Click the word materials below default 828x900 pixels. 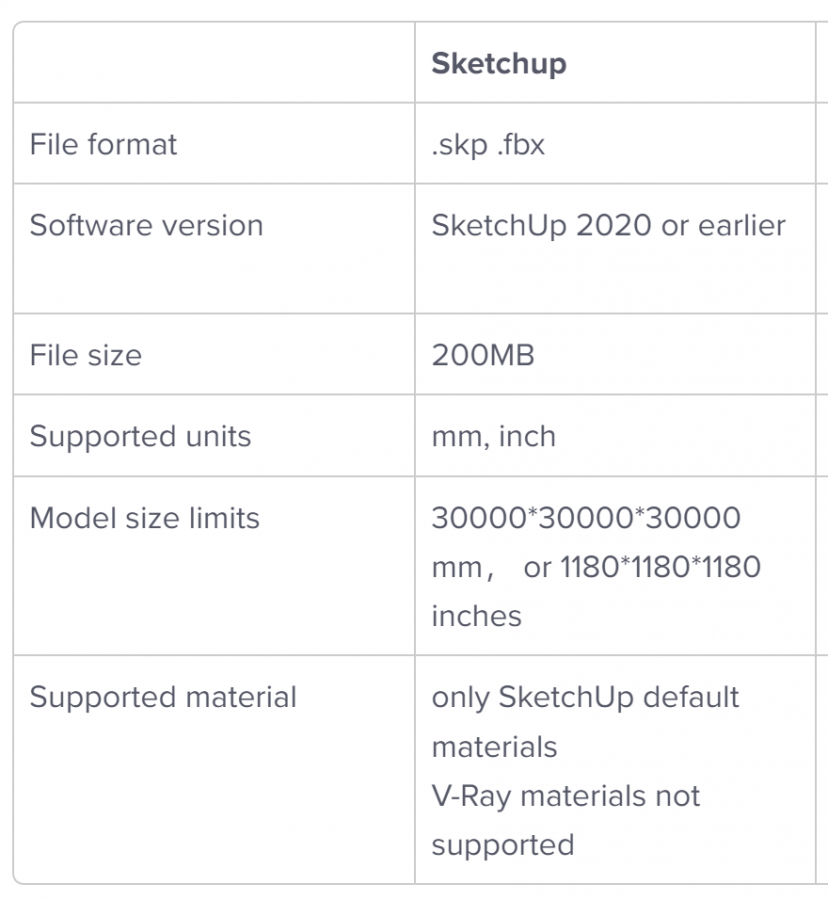pyautogui.click(x=494, y=747)
